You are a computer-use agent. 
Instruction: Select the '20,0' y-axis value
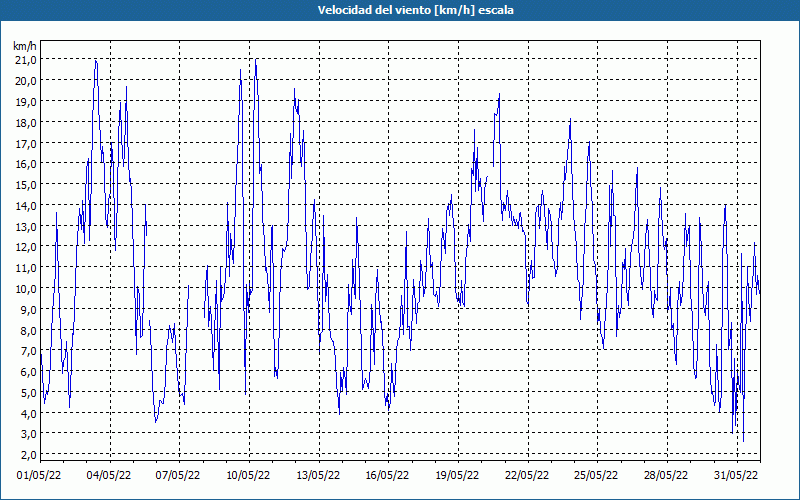tap(27, 81)
